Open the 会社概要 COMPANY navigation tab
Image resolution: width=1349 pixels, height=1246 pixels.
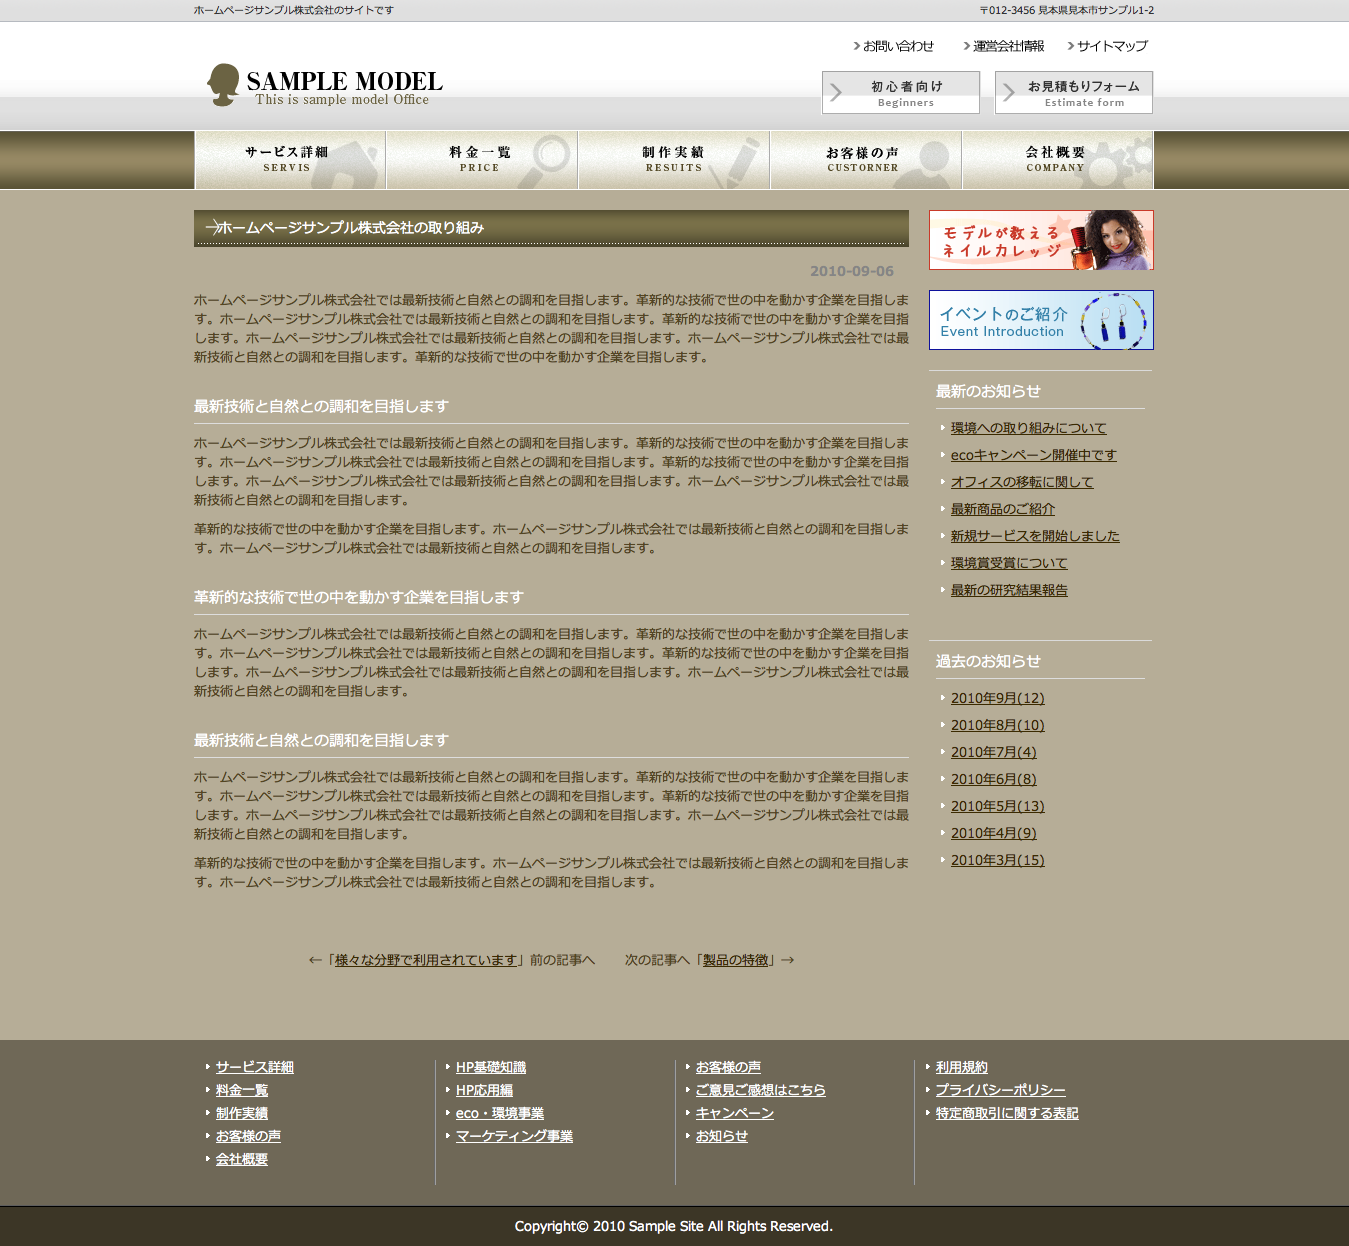click(x=1057, y=160)
